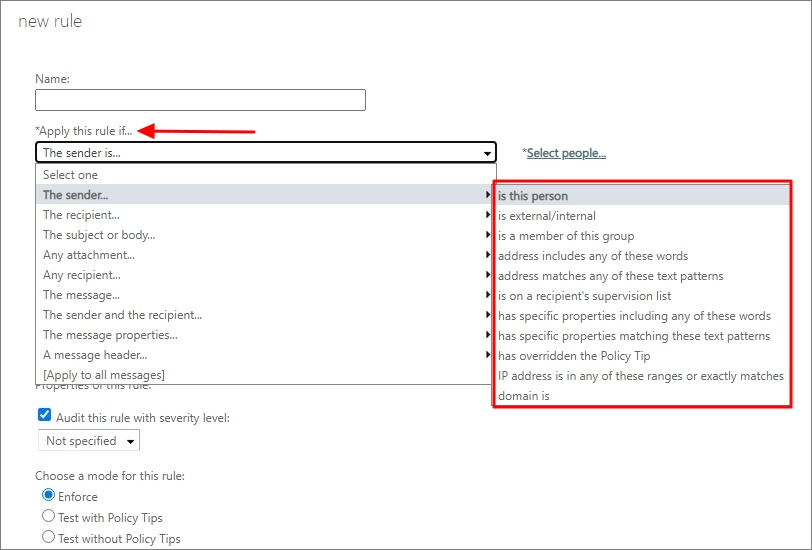This screenshot has height=550, width=812.
Task: Expand submenu arrow beside 'The subject or body...'
Action: pyautogui.click(x=487, y=234)
